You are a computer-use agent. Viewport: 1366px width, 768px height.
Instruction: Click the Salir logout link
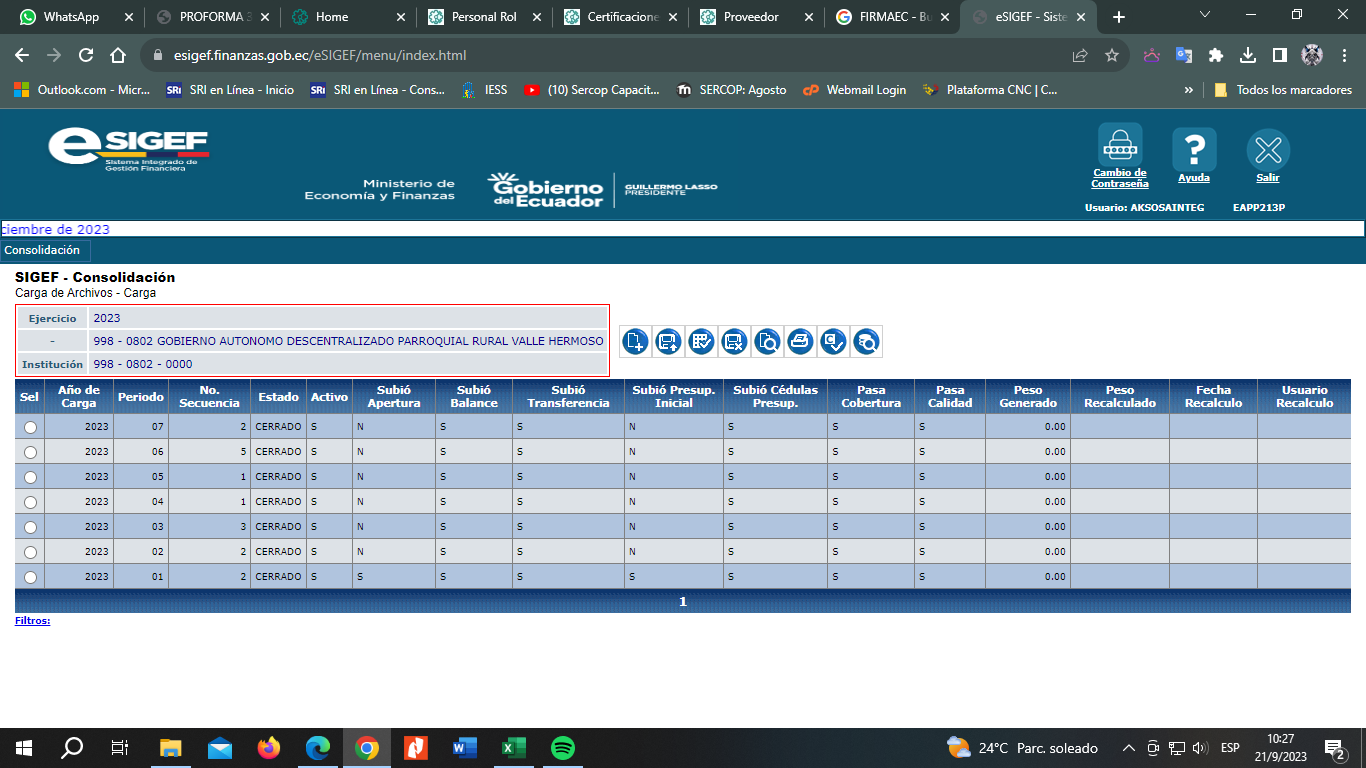(x=1267, y=178)
